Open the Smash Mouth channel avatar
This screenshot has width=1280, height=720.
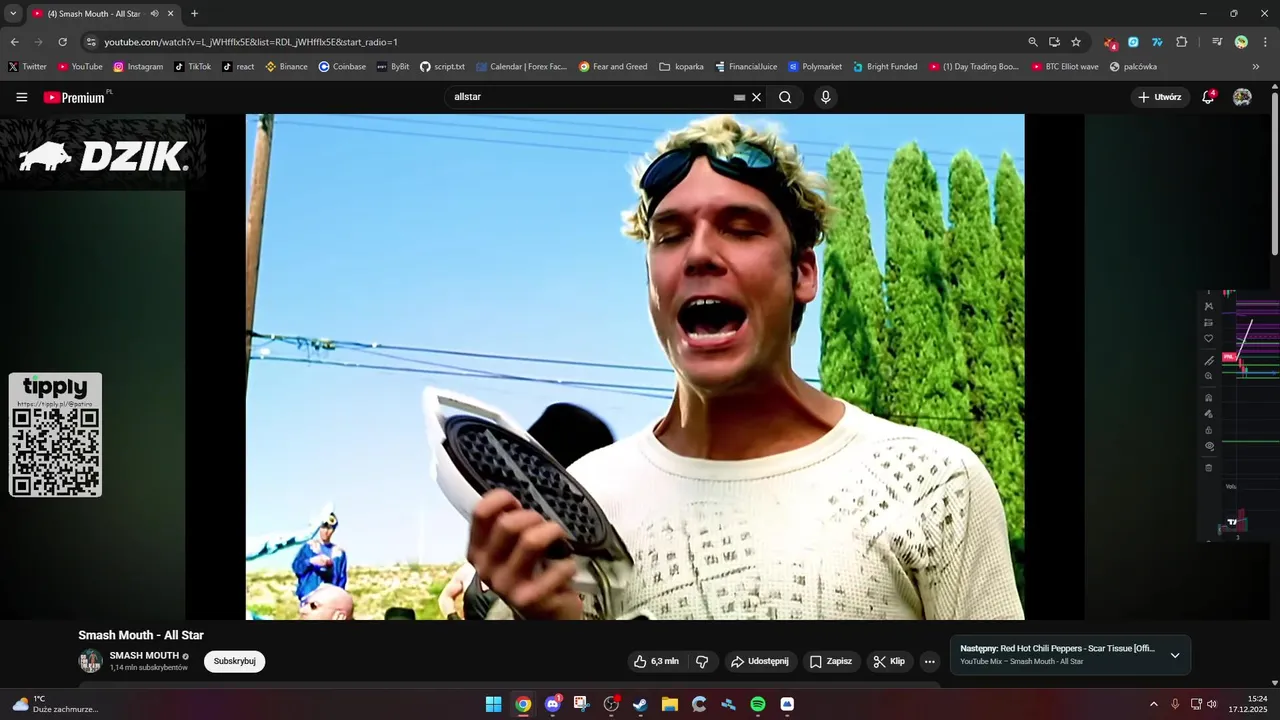coord(91,661)
